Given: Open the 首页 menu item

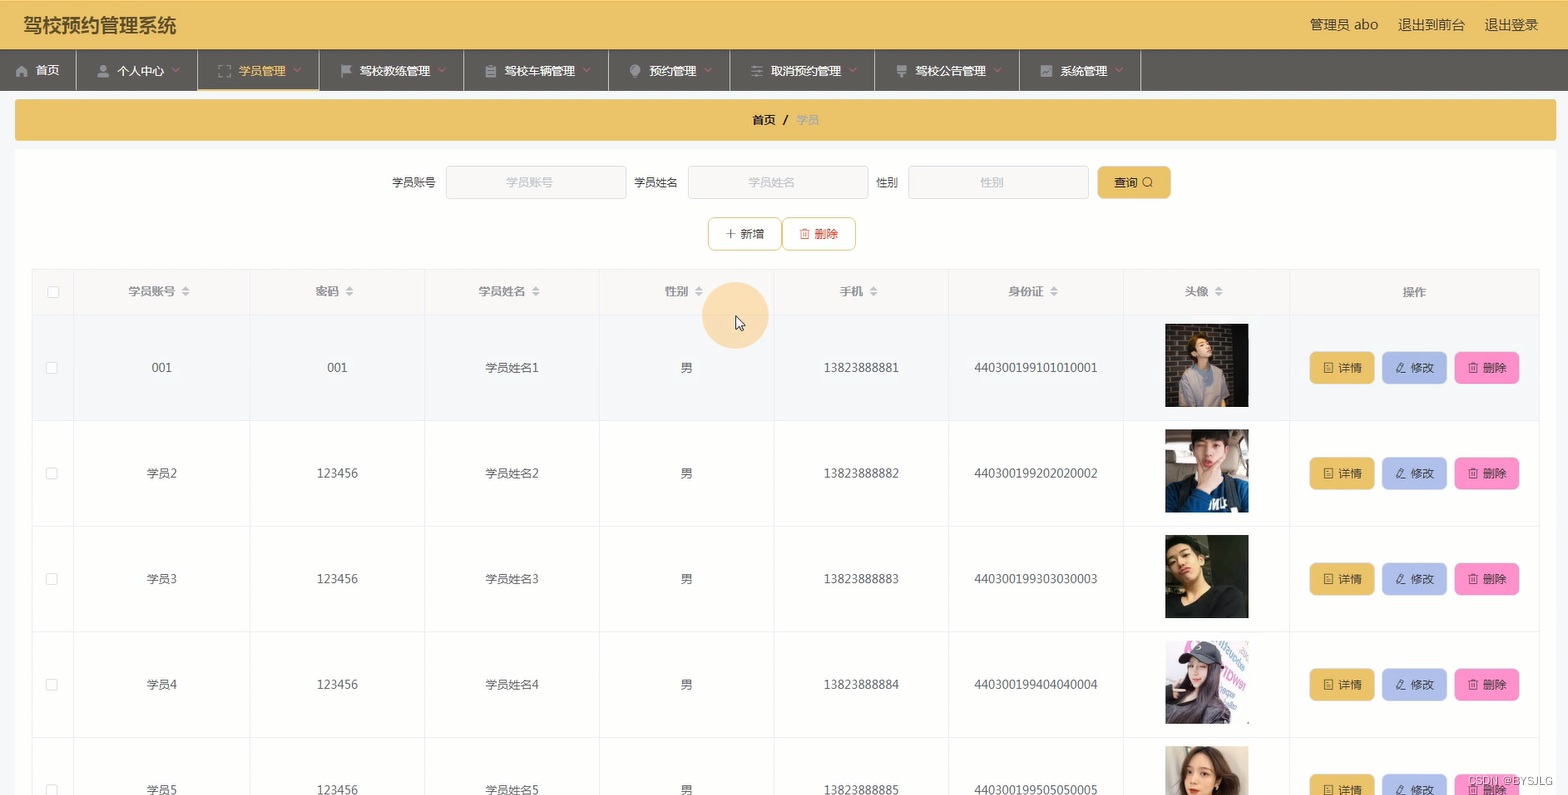Looking at the screenshot, I should 38,71.
